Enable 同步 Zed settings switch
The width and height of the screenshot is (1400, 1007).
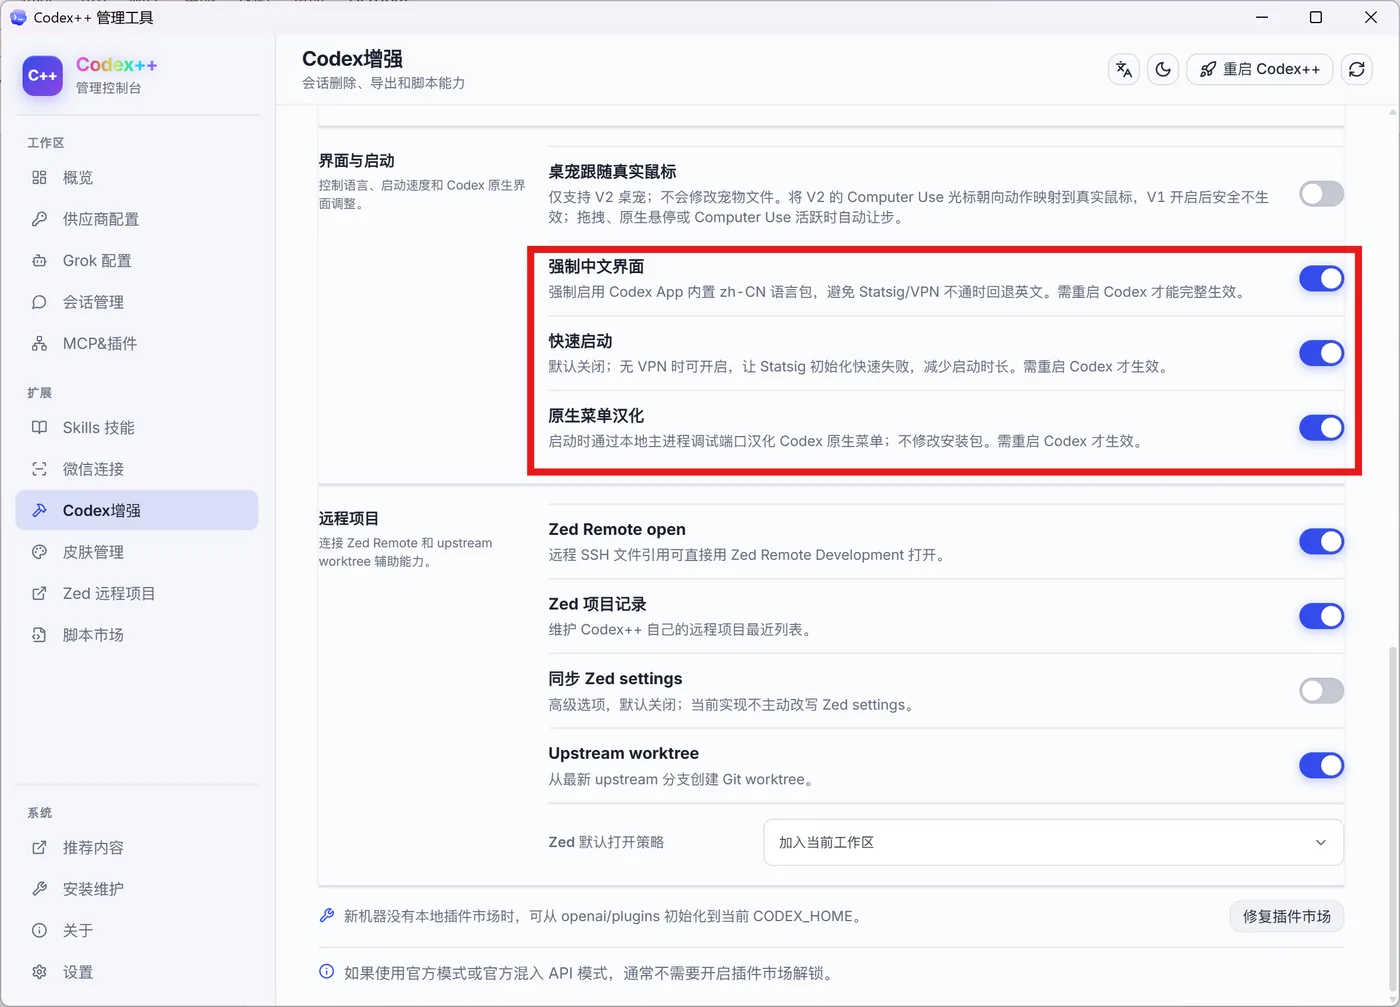click(x=1321, y=691)
